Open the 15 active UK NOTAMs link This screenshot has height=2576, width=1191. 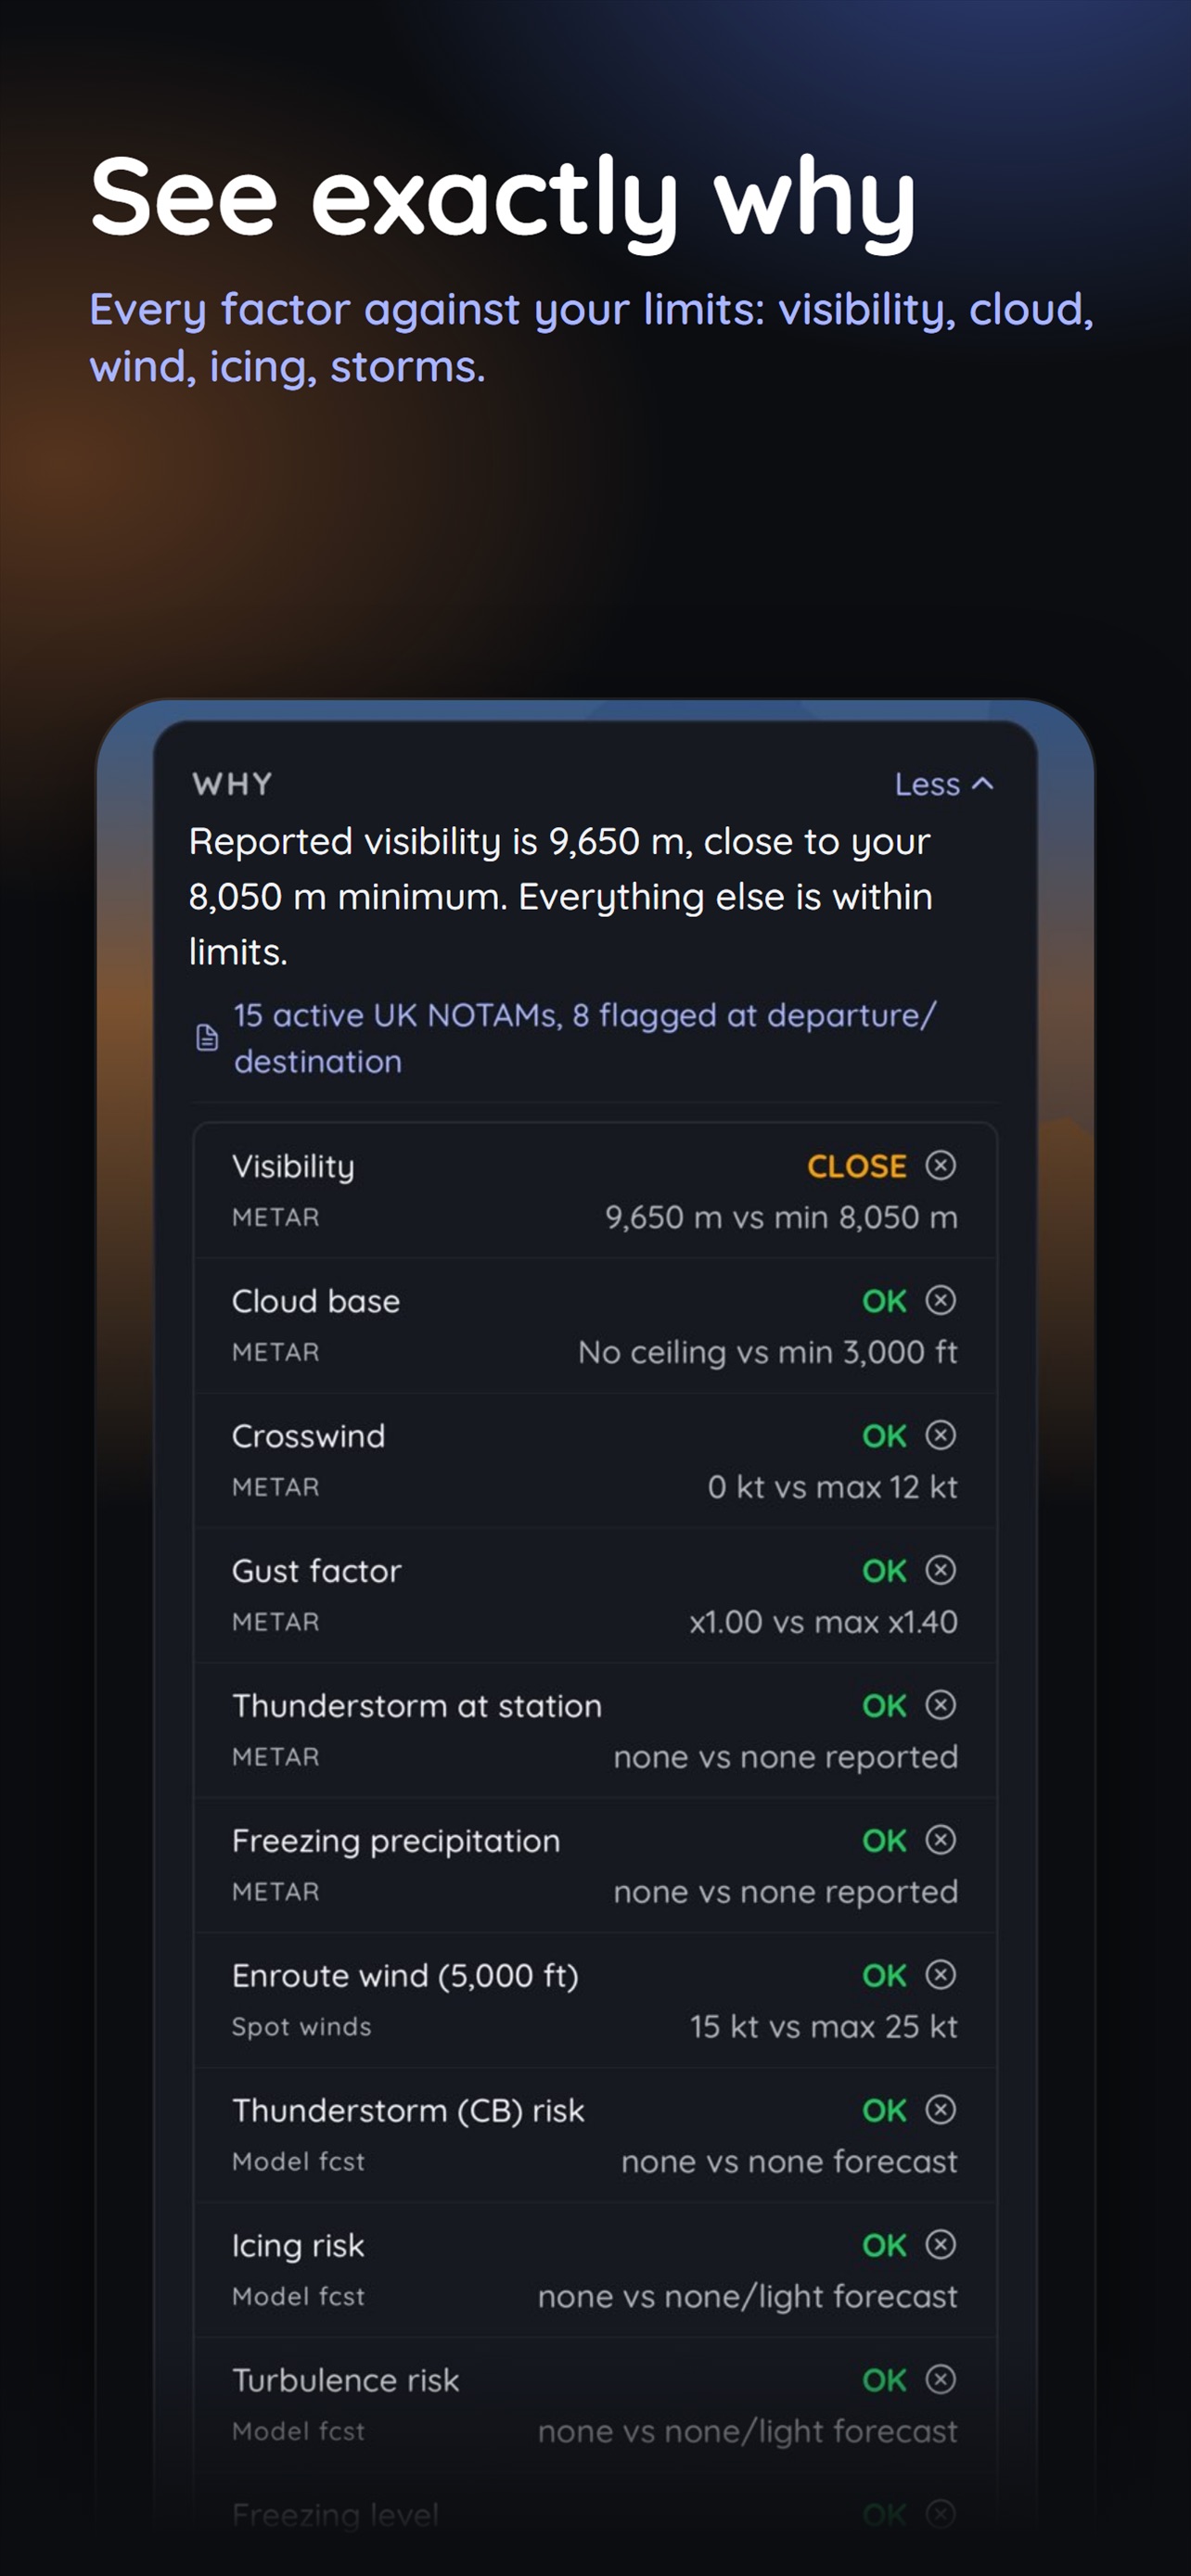tap(585, 1038)
